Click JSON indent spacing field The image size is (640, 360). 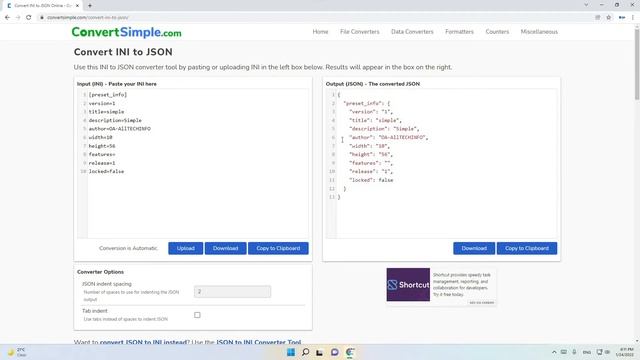232,291
